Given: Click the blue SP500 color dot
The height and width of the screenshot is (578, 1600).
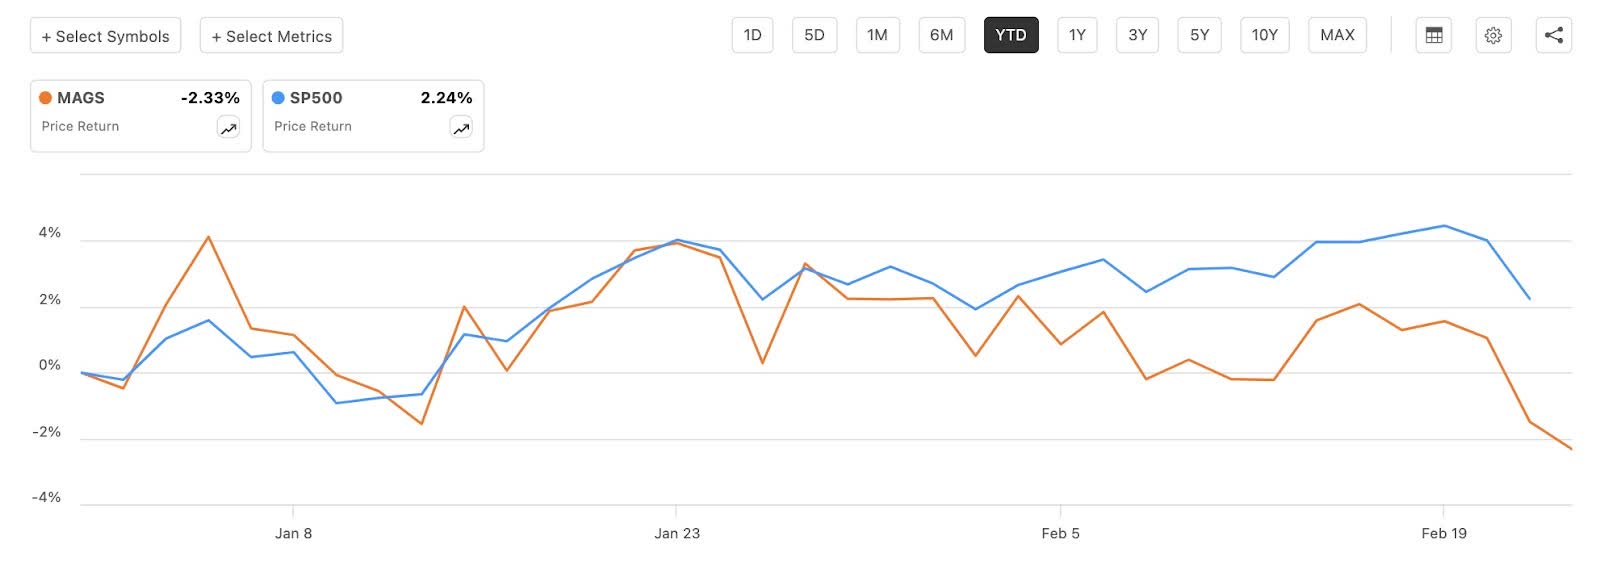Looking at the screenshot, I should 276,97.
